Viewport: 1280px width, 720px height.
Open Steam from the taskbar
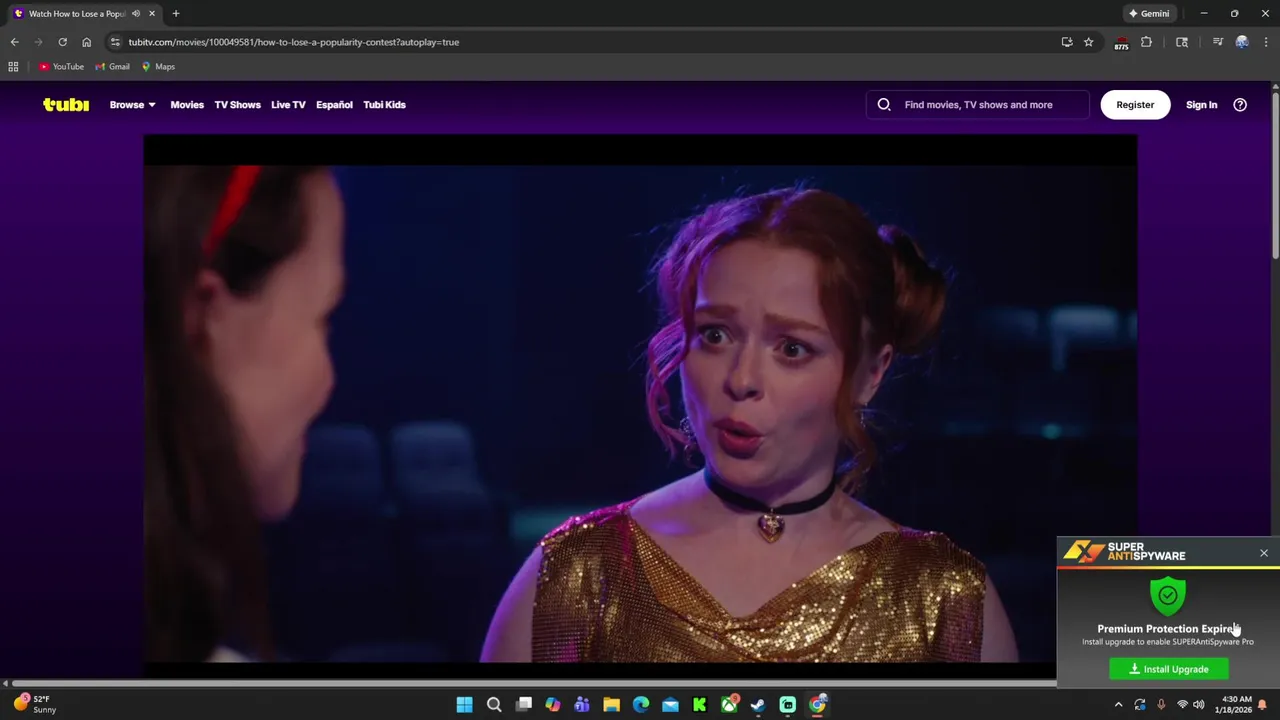tap(758, 705)
